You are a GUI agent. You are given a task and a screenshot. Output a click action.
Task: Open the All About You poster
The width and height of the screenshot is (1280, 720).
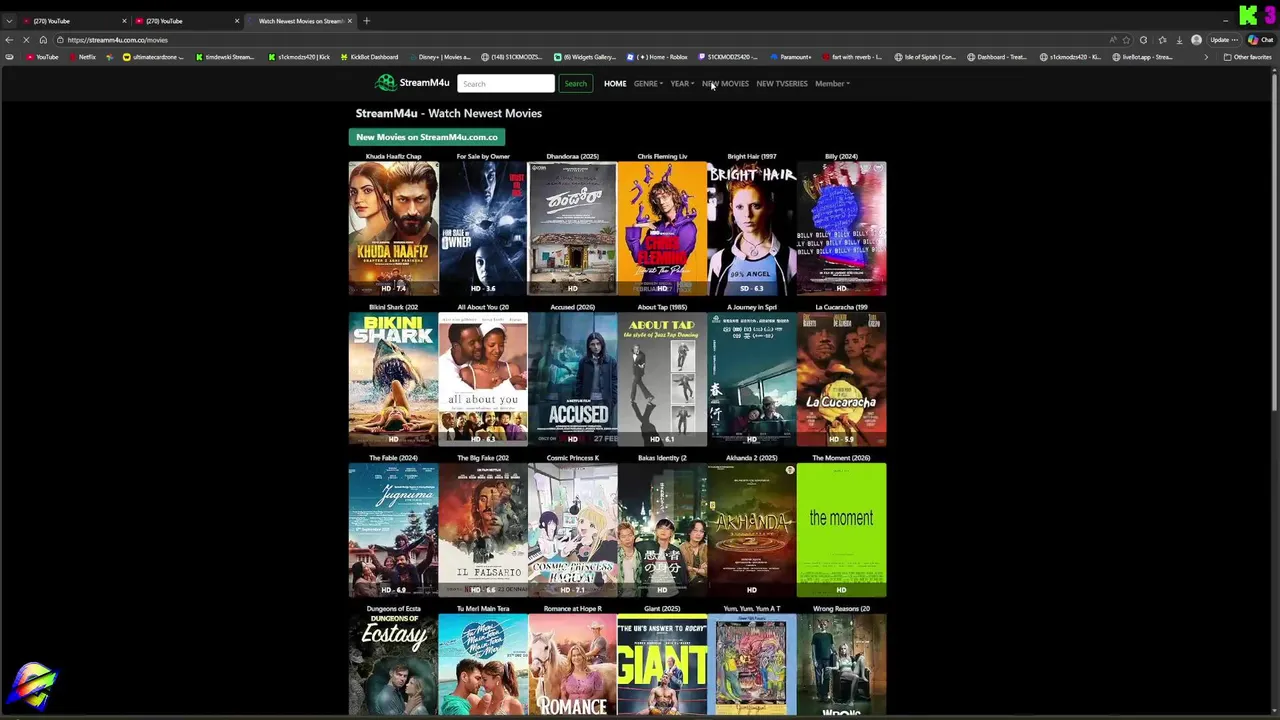tap(483, 379)
